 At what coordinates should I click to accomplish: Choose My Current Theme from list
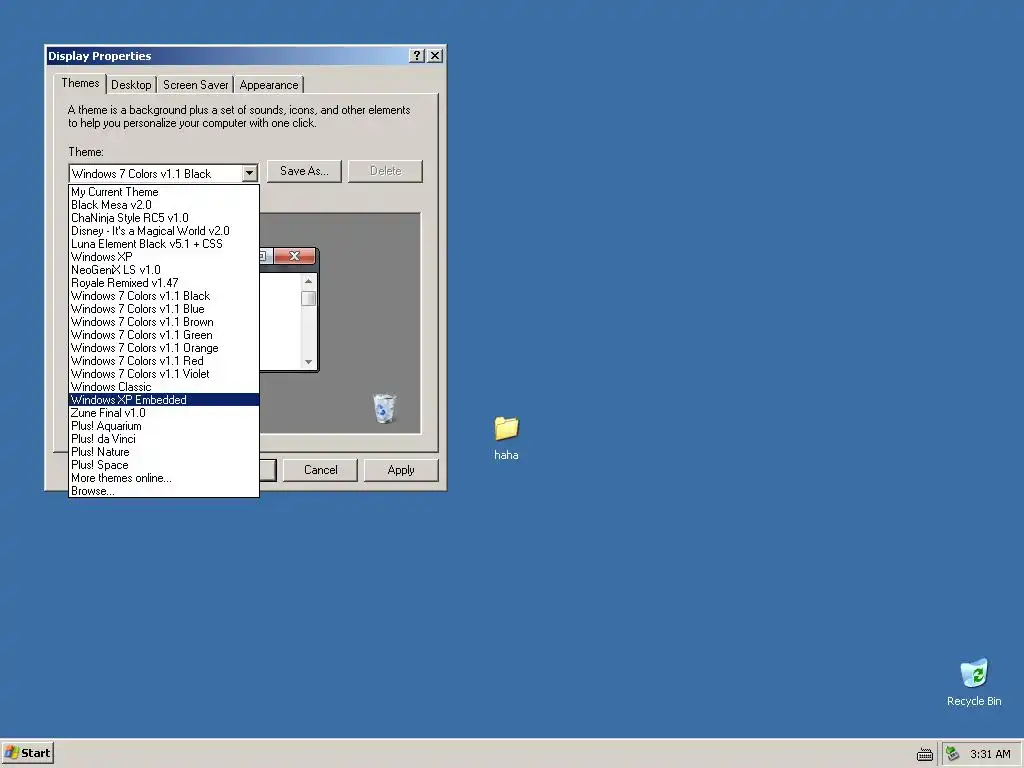pyautogui.click(x=164, y=192)
